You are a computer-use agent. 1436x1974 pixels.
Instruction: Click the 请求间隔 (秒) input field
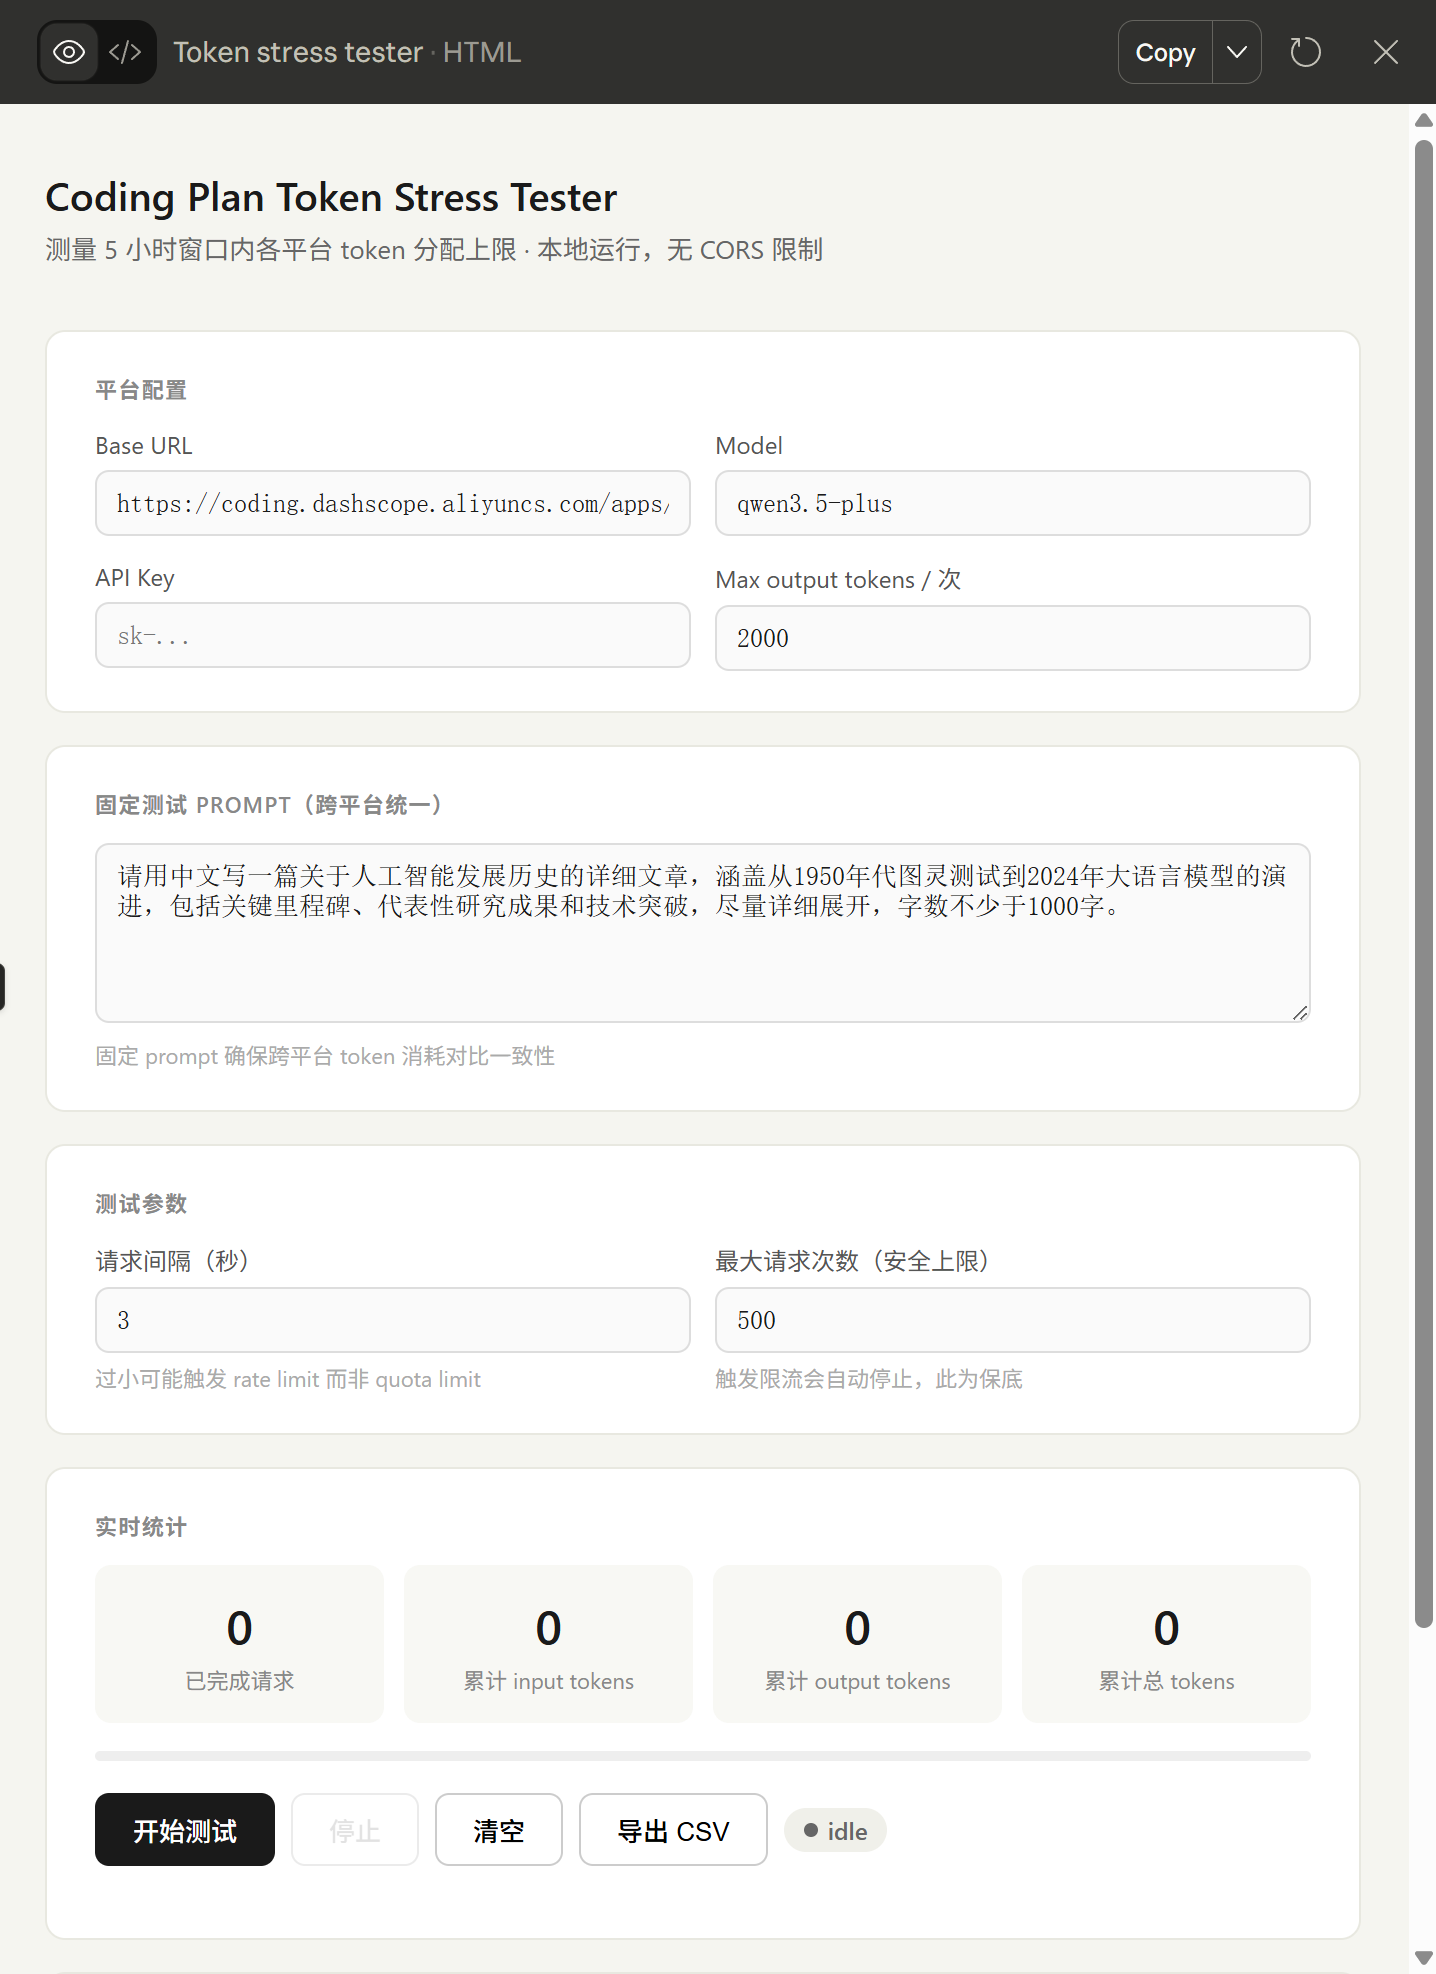[x=392, y=1320]
